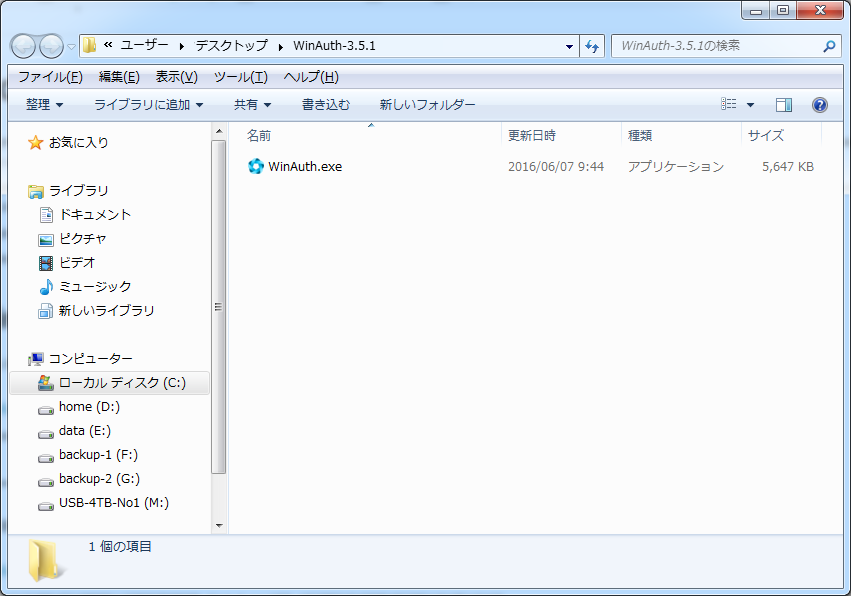Click the ビデオ filmstrip icon
The image size is (851, 596).
coord(46,263)
